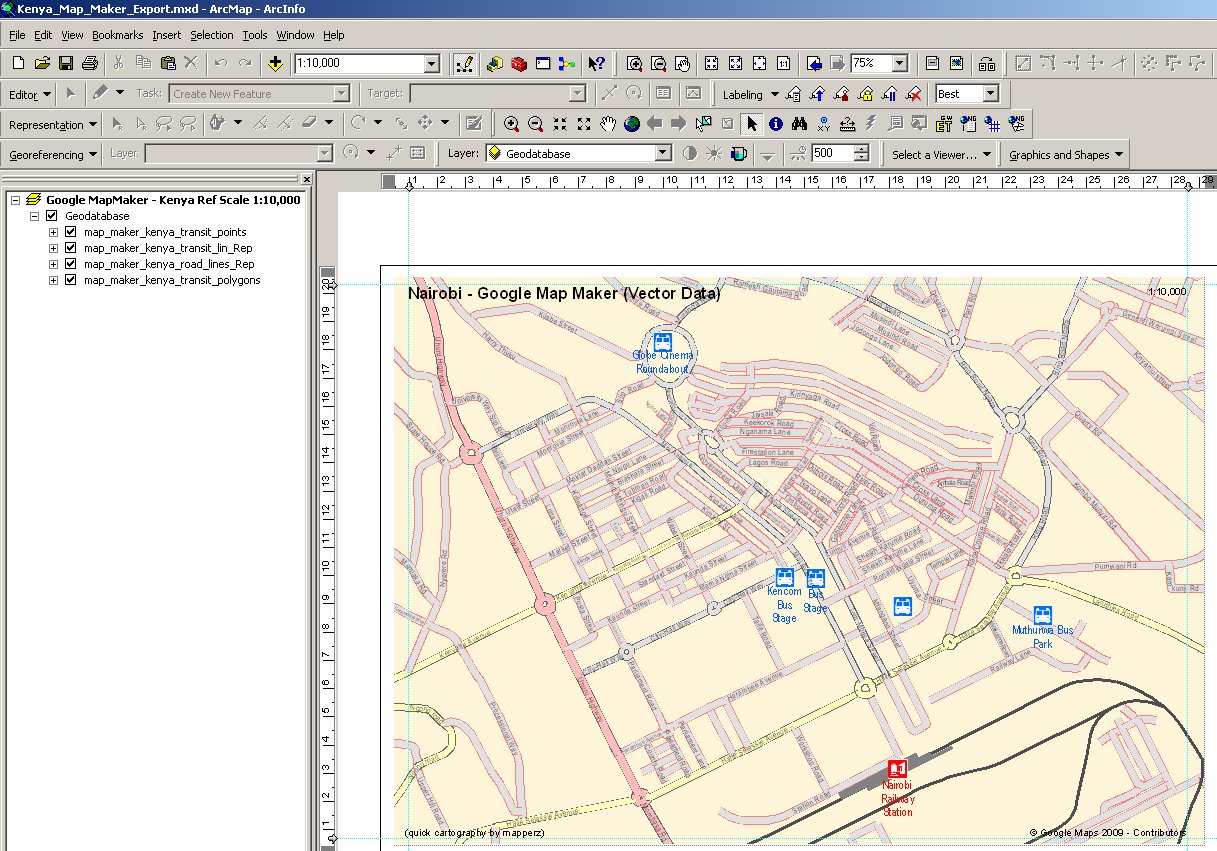Toggle map_maker_kenya_transit_polygons layer visibility
Screen dimensions: 1217x851
coord(70,280)
